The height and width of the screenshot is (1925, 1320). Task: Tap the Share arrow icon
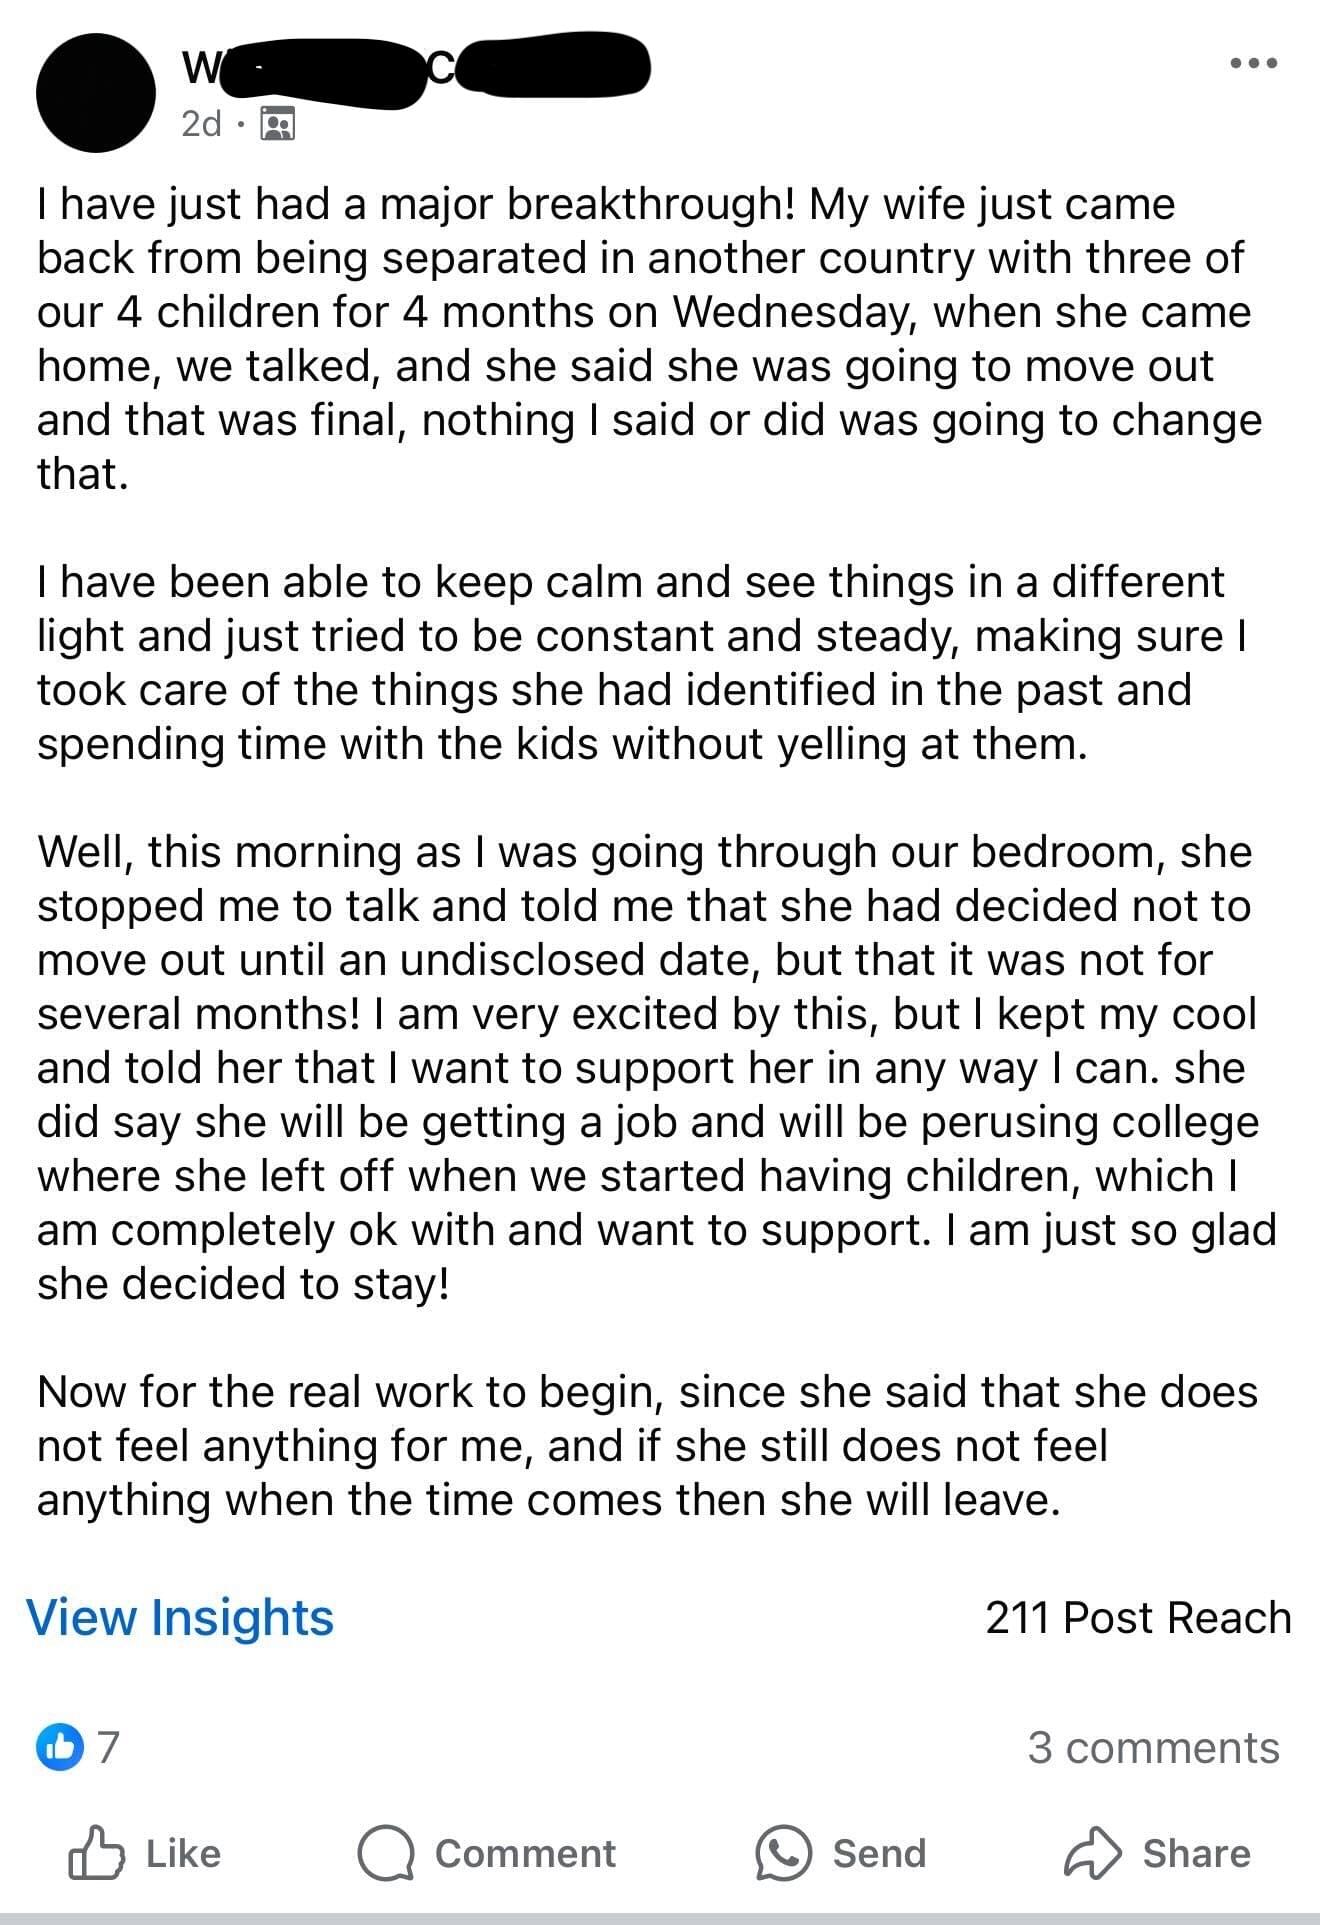click(x=1092, y=1853)
